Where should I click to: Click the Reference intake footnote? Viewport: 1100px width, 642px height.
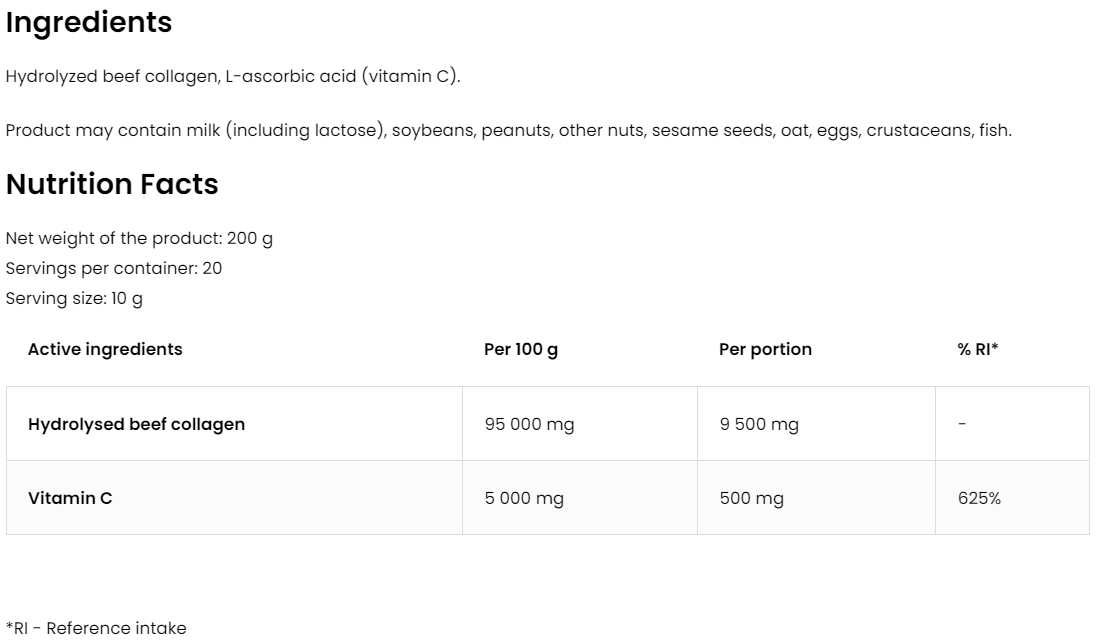(x=96, y=628)
